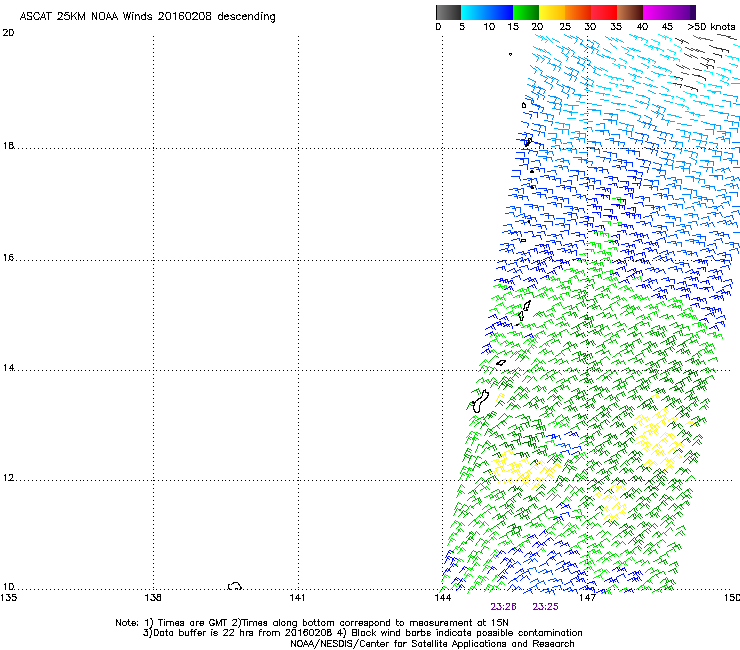740x650 pixels.
Task: Click the '25' label under the color bar
Action: [x=565, y=27]
